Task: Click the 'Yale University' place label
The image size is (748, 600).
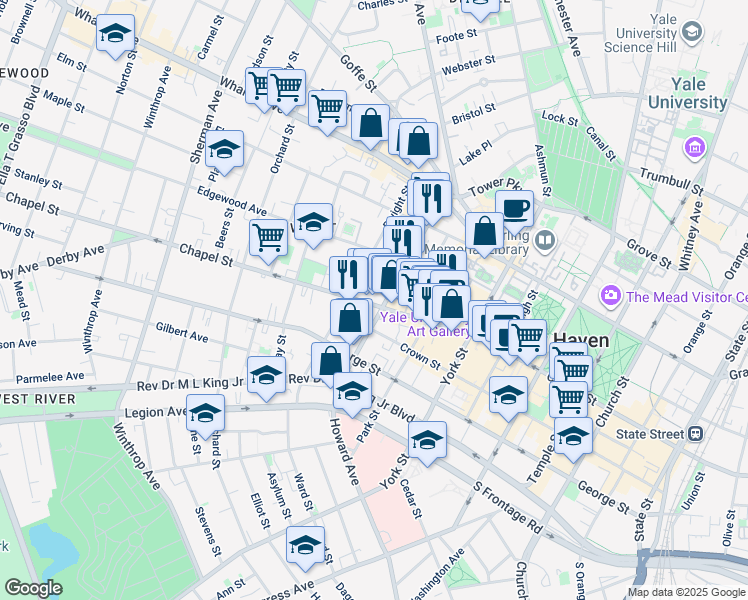Action: pos(687,93)
